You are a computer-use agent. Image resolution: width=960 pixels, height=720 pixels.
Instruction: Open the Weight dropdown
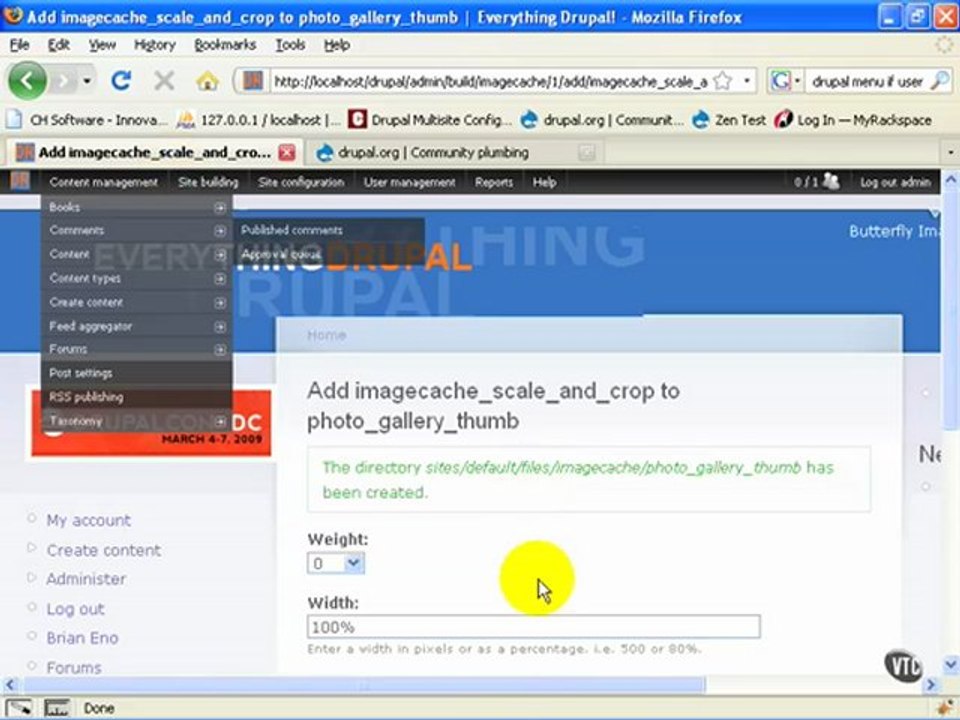(x=336, y=563)
